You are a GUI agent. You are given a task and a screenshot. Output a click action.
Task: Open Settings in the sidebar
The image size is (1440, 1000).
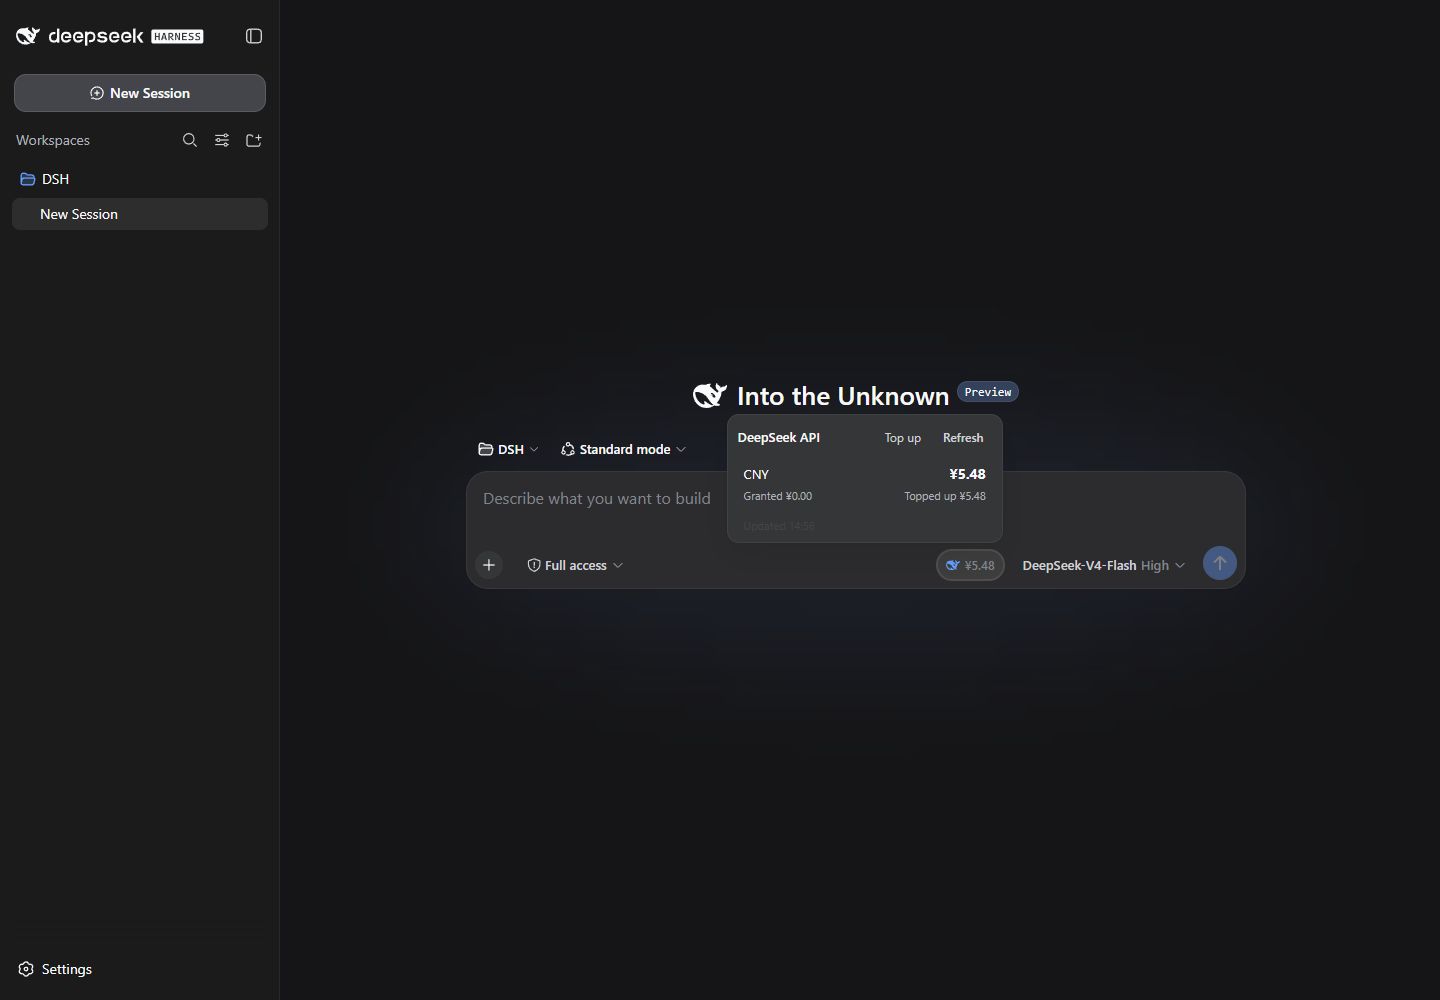55,969
